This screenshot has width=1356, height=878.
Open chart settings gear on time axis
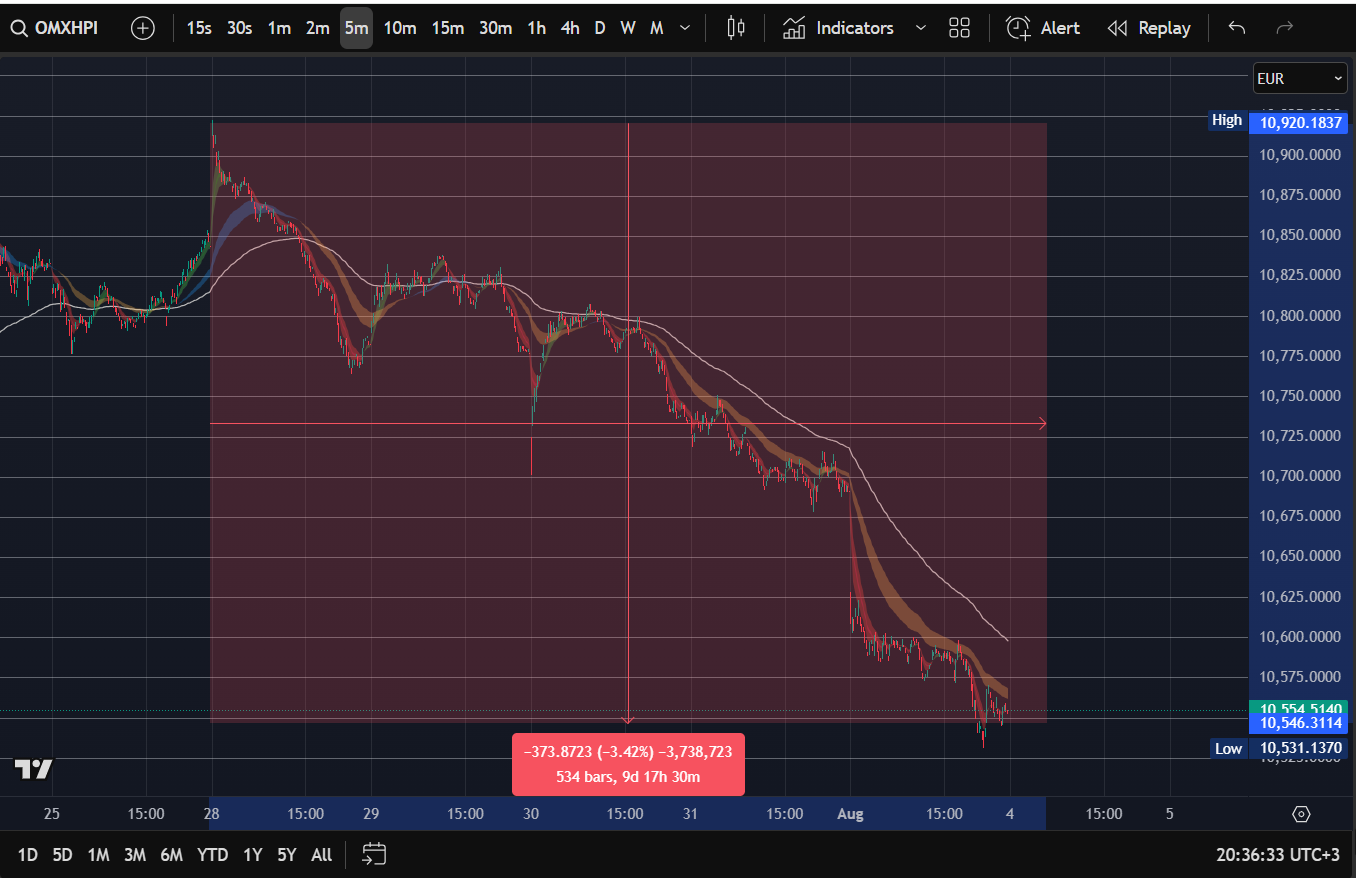coord(1301,814)
